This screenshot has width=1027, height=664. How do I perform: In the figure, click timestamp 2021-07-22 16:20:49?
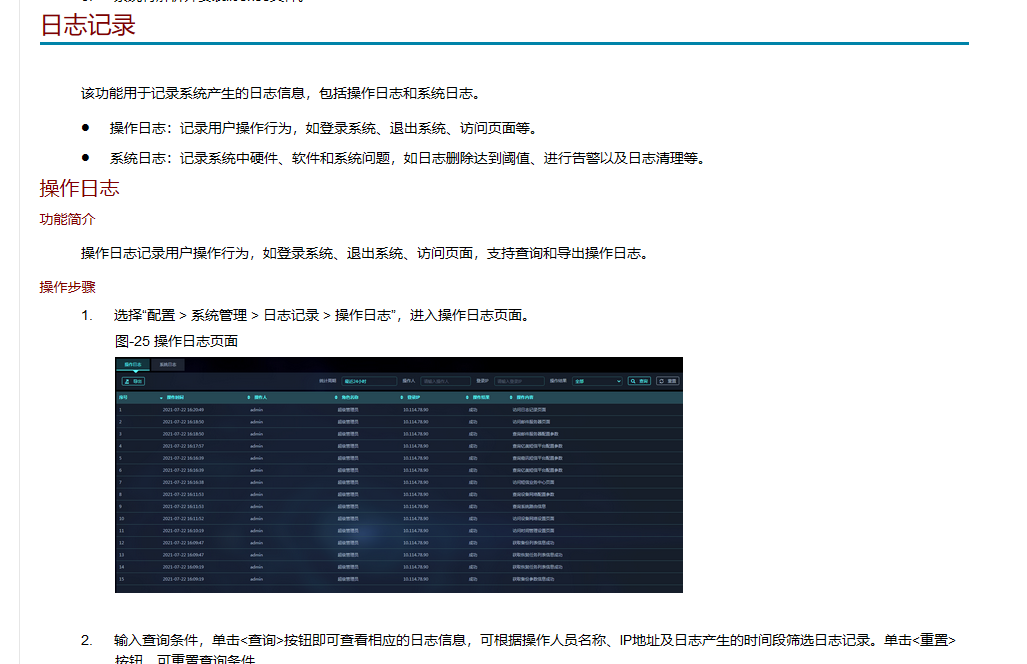coord(183,410)
